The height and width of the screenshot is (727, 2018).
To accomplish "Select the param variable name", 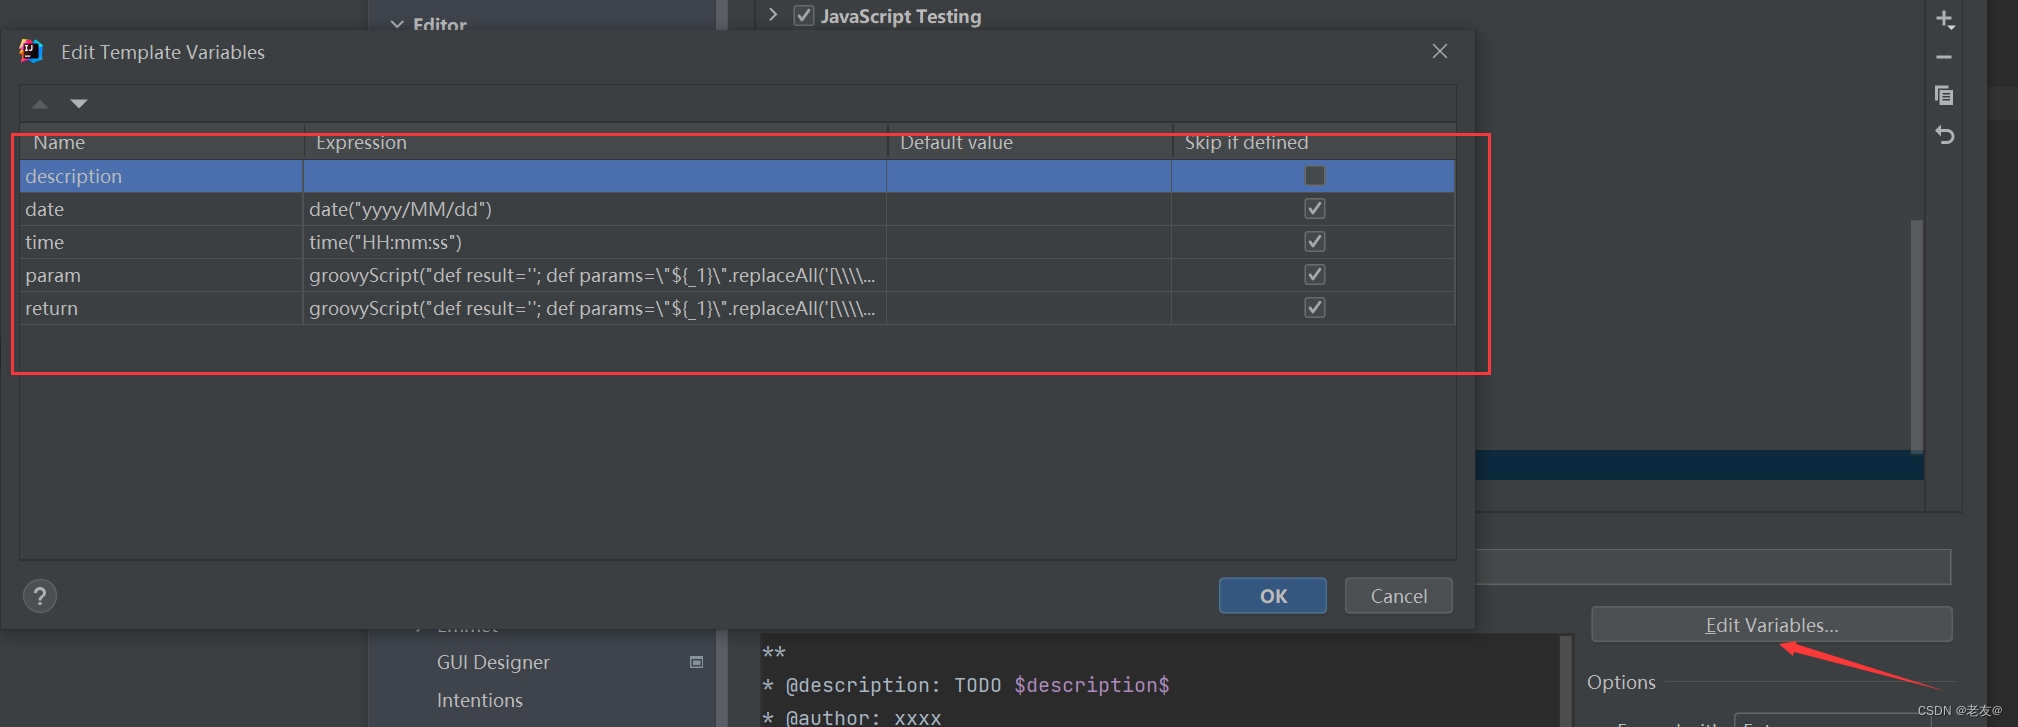I will (53, 275).
